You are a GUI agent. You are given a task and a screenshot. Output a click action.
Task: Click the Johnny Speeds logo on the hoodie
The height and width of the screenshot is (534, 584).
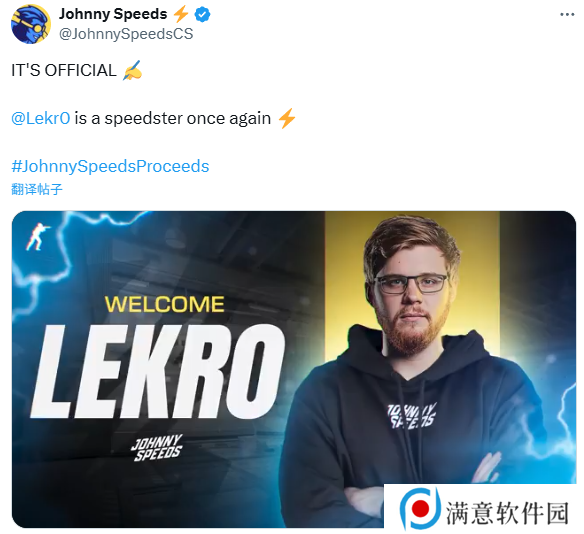412,416
